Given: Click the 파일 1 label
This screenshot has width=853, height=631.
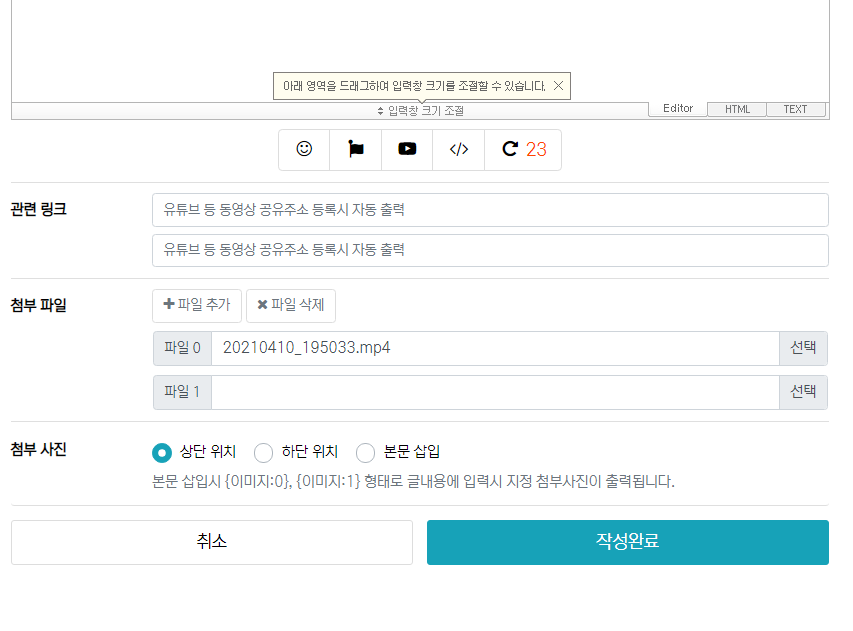Looking at the screenshot, I should point(182,392).
